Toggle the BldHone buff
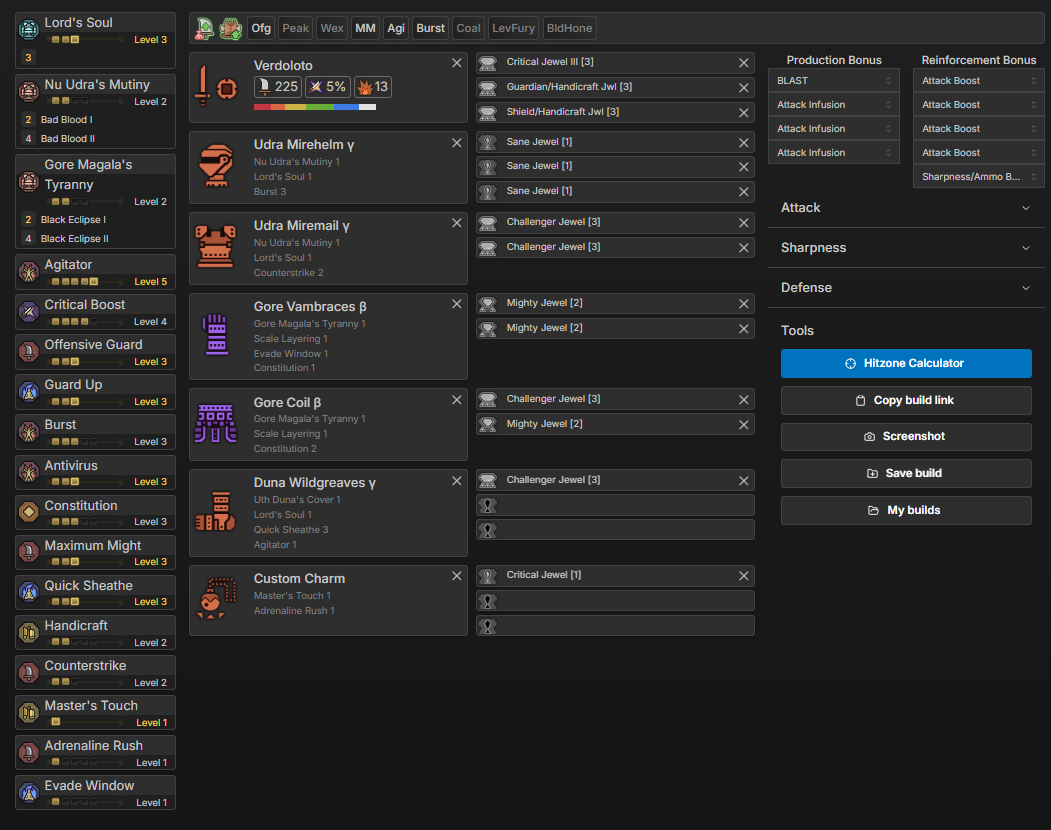This screenshot has width=1051, height=830. click(569, 28)
